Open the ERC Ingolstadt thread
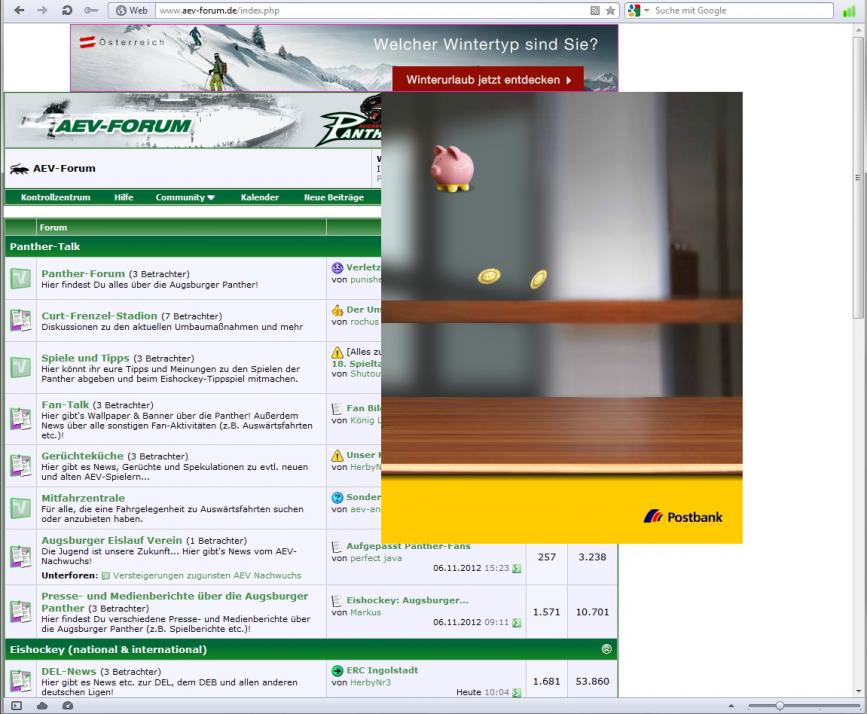Image resolution: width=867 pixels, height=714 pixels. point(382,670)
